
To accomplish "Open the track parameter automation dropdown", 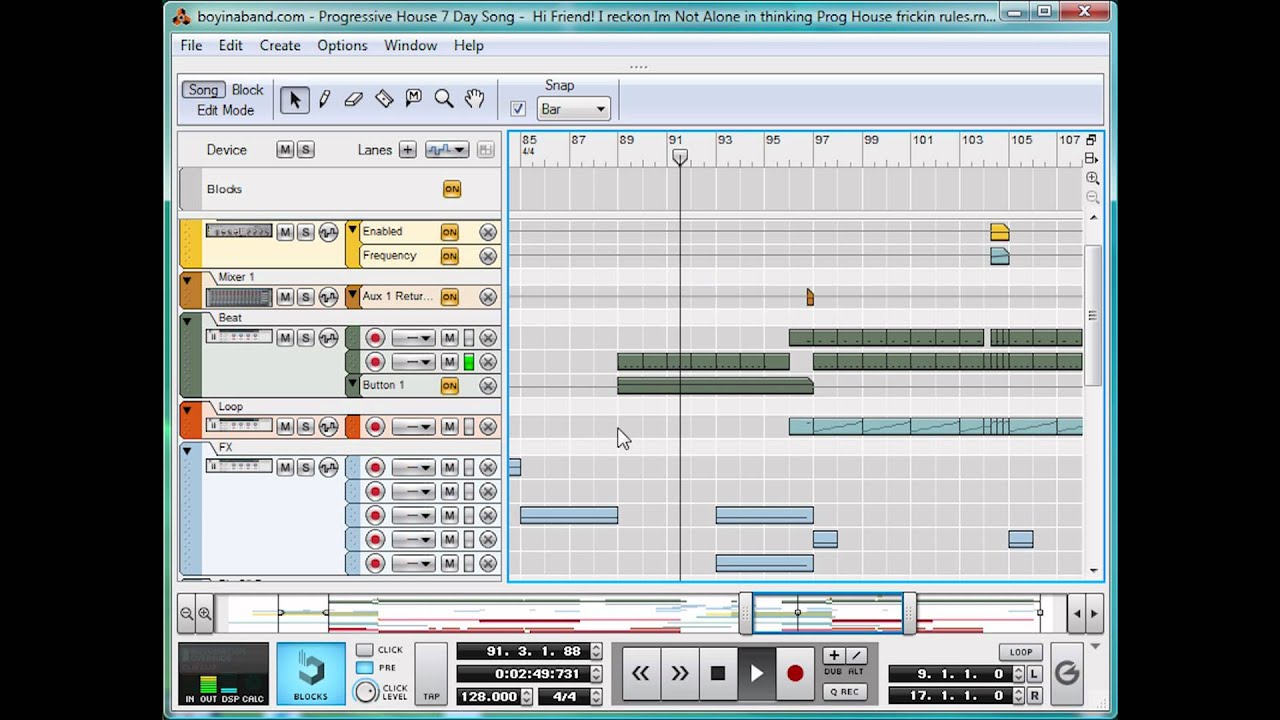I will pyautogui.click(x=447, y=150).
